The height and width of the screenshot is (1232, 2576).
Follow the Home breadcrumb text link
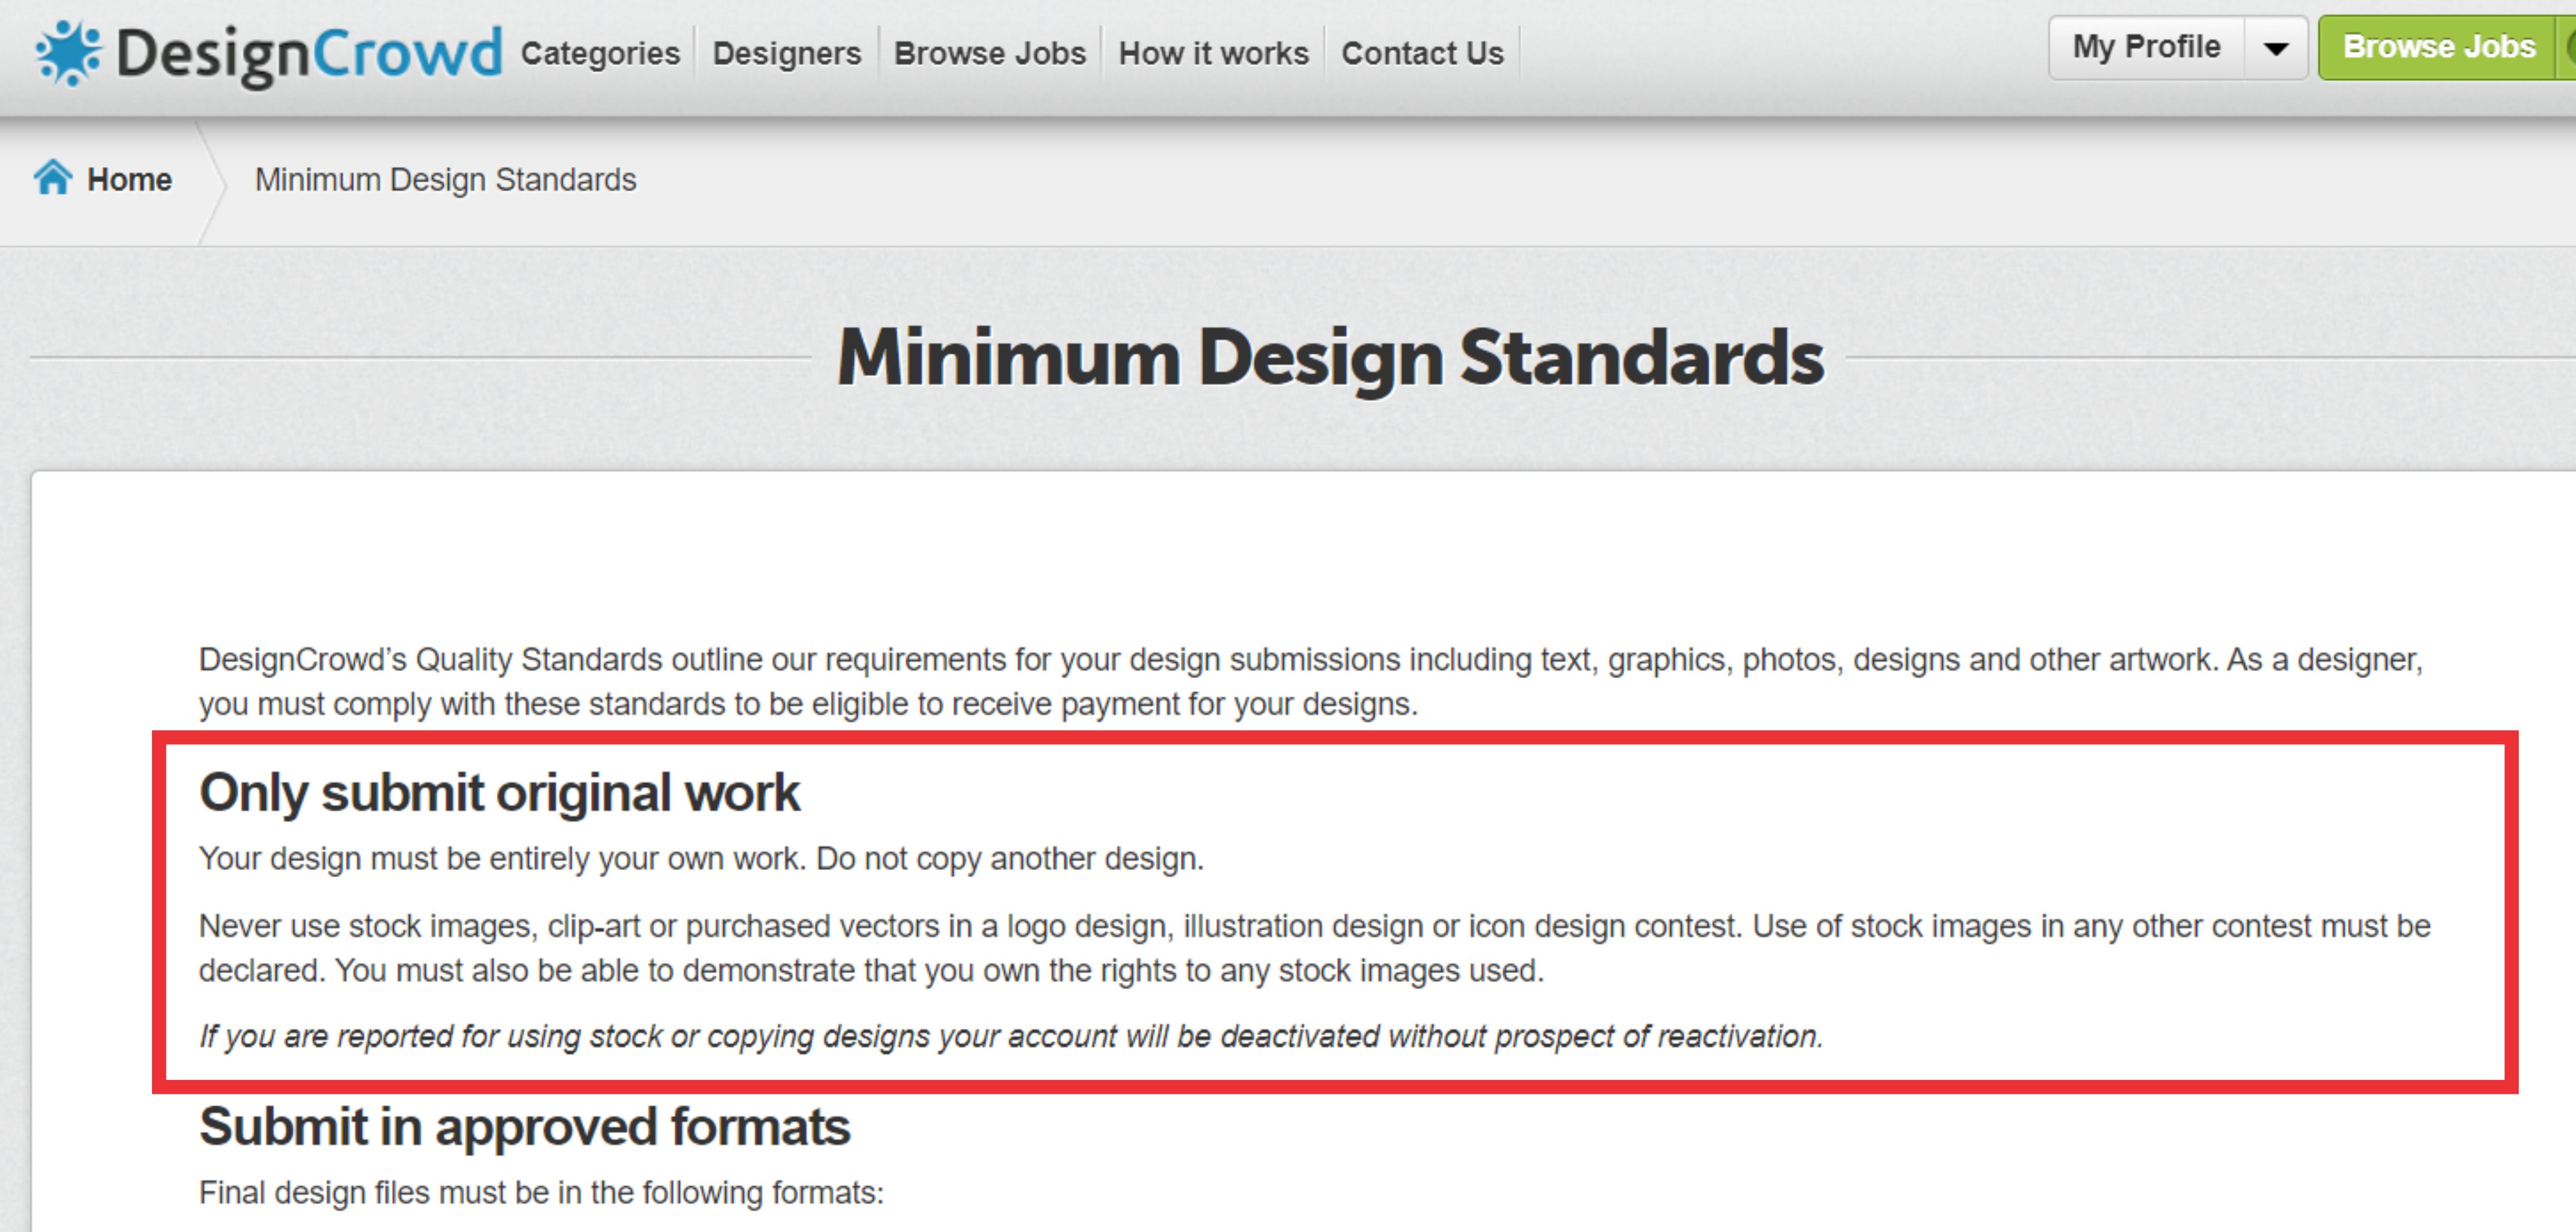(x=129, y=180)
